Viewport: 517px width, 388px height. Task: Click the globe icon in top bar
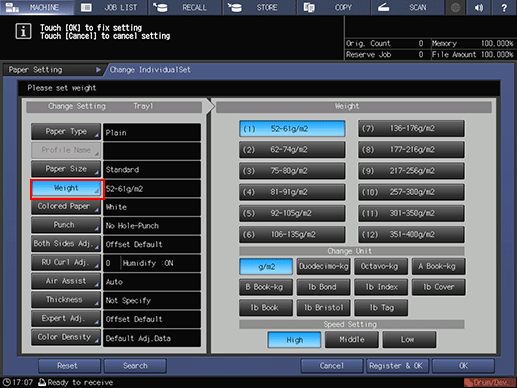455,7
